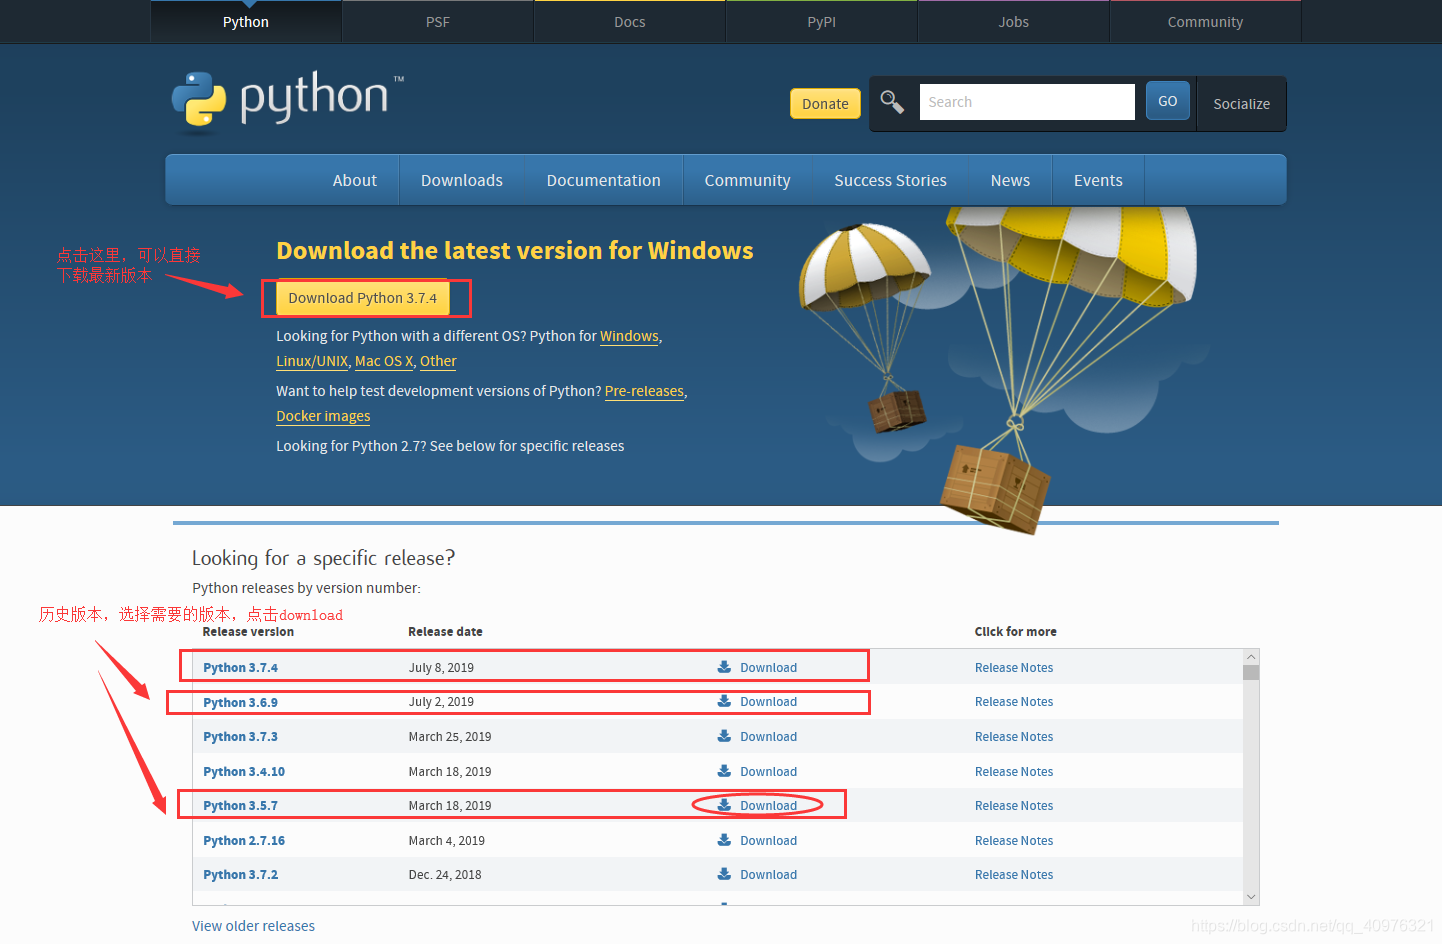Open the Success Stories menu

891,180
